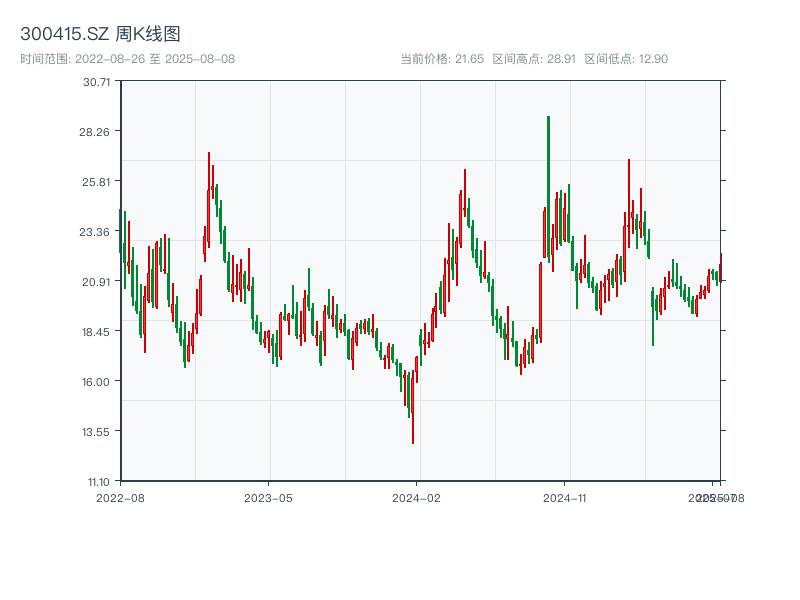Click y-axis label 30.71
Image resolution: width=800 pixels, height=600 pixels.
96,82
